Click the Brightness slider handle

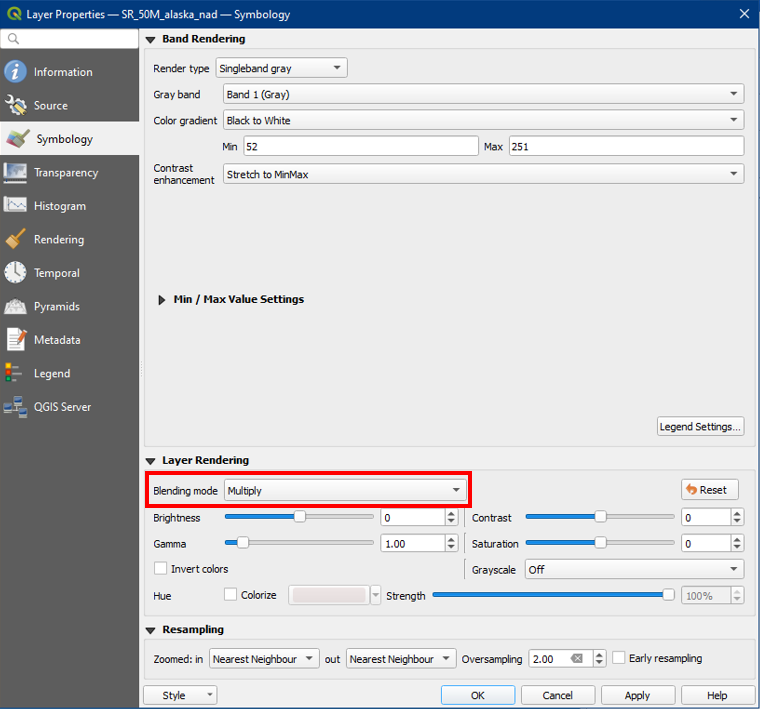(x=299, y=517)
